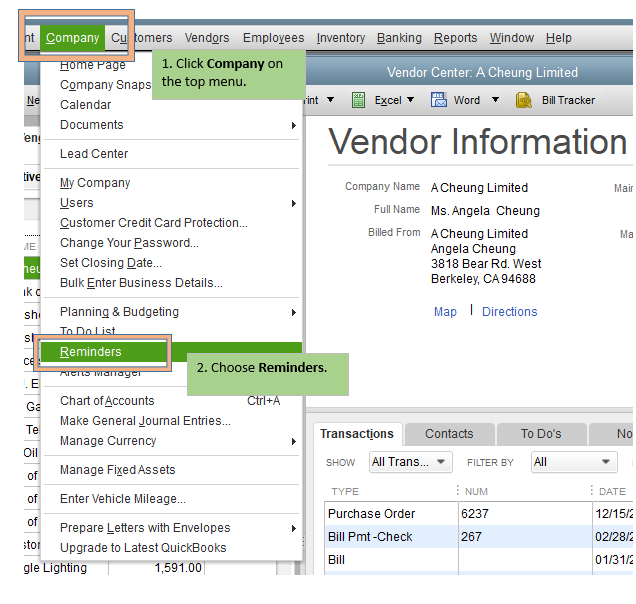636x604 pixels.
Task: Open the Vendors menu
Action: 207,38
